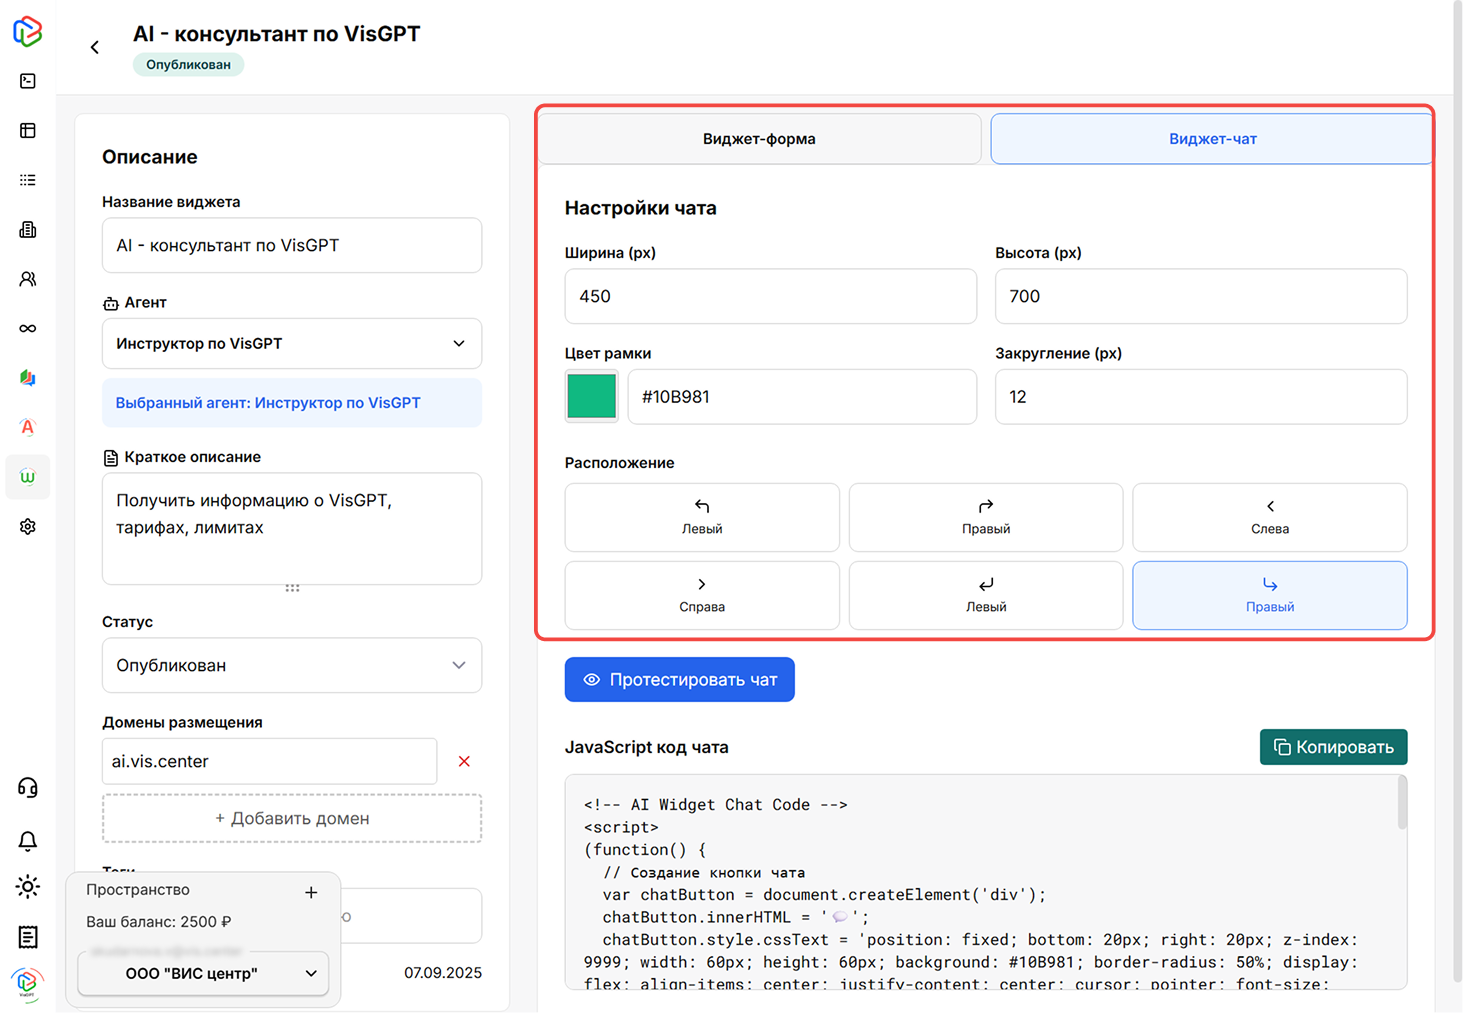Click the infinity icon in sidebar
This screenshot has width=1463, height=1013.
(x=28, y=329)
